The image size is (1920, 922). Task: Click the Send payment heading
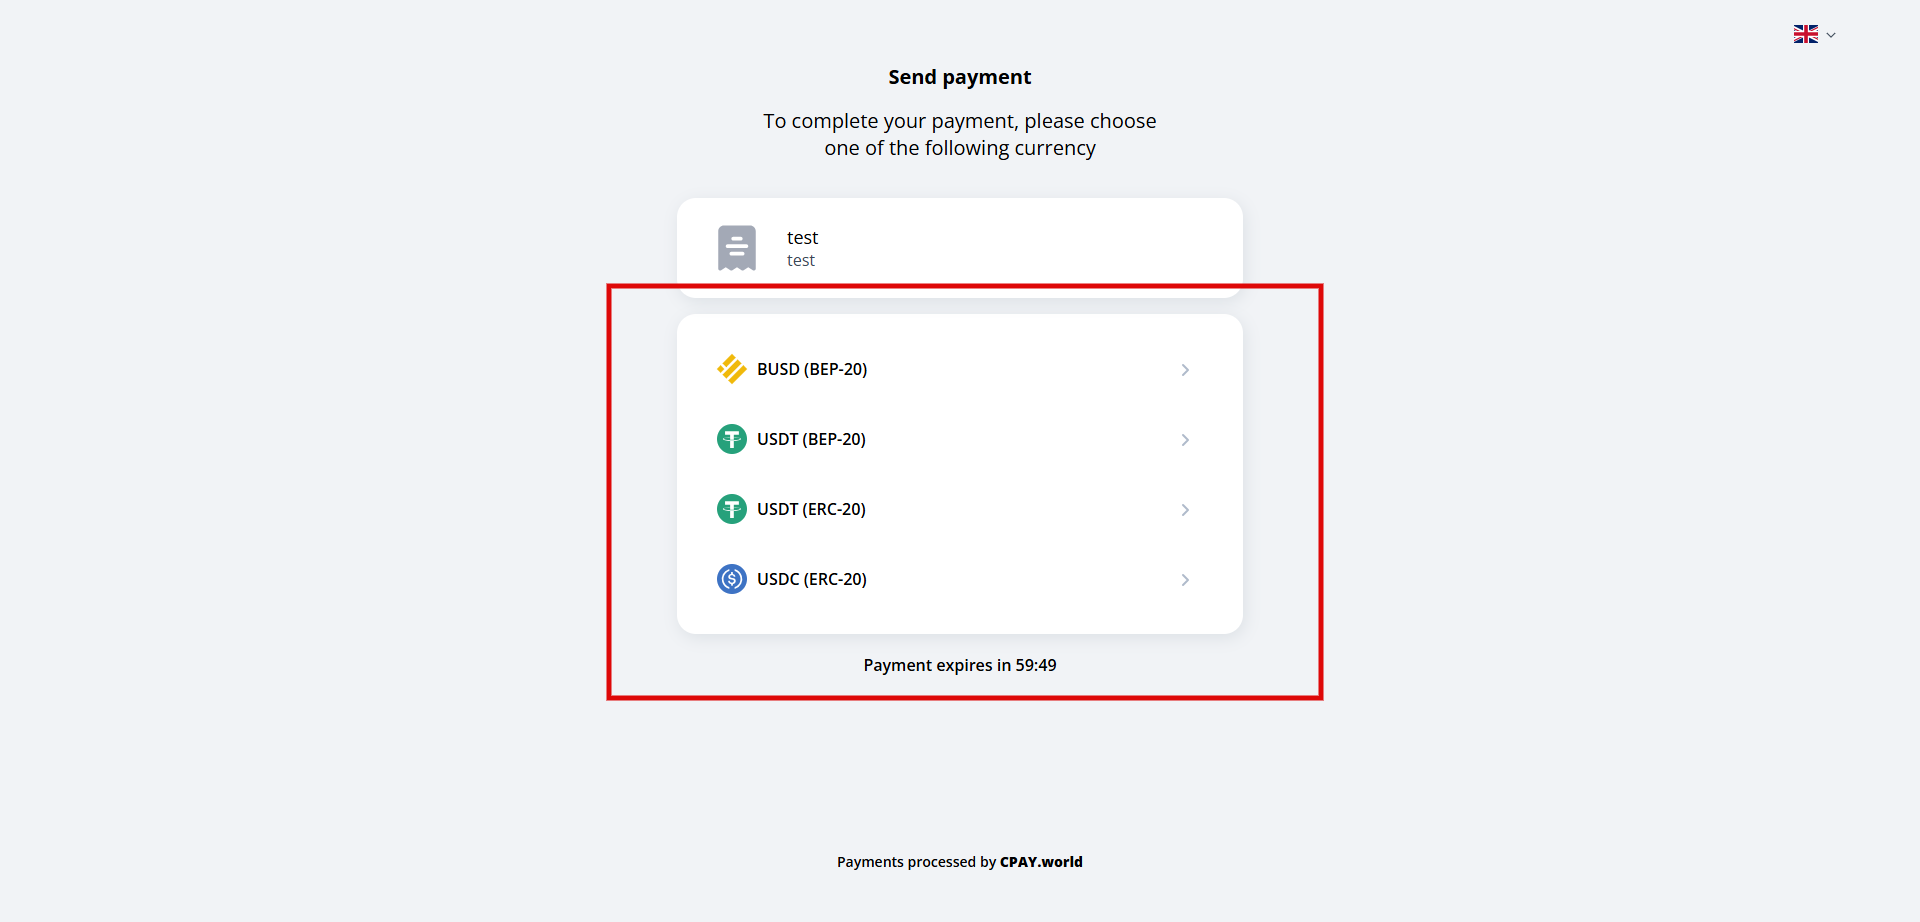960,77
